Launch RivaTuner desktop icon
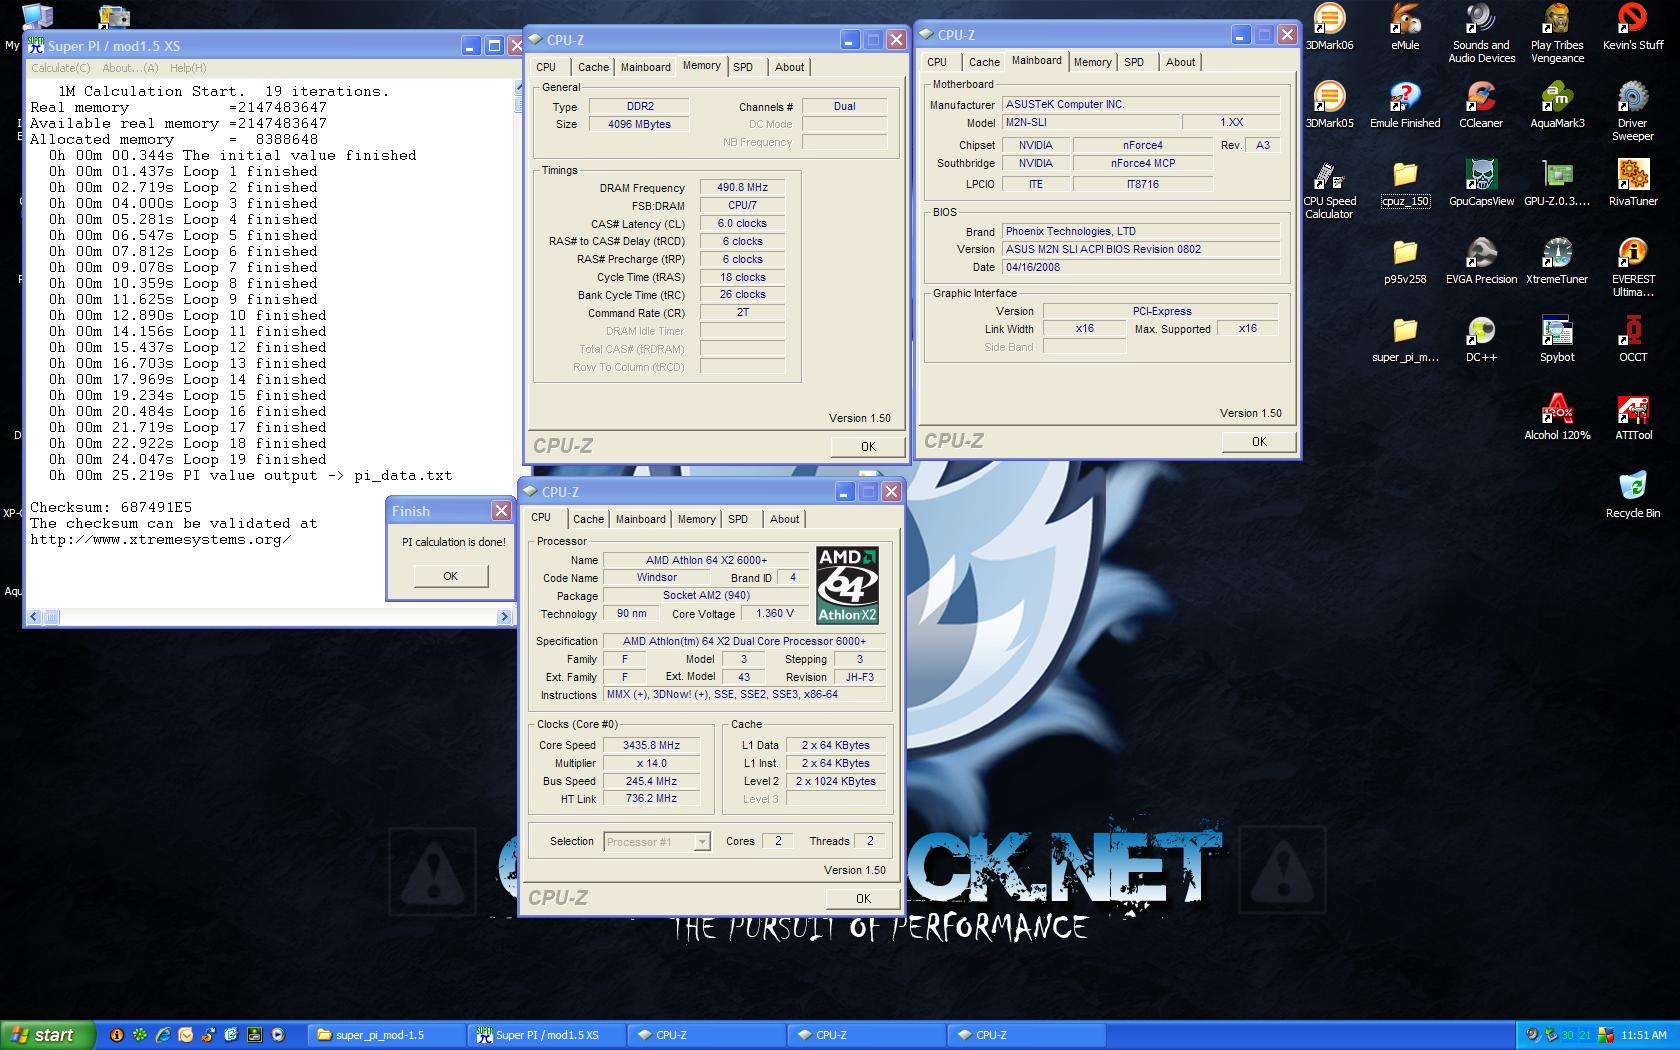 click(x=1633, y=183)
